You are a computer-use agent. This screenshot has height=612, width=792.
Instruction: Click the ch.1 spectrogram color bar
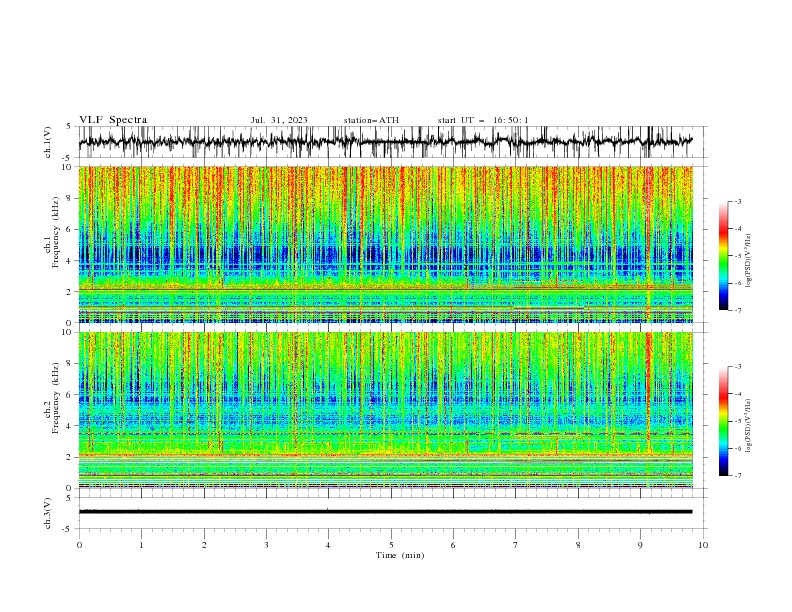(x=723, y=256)
